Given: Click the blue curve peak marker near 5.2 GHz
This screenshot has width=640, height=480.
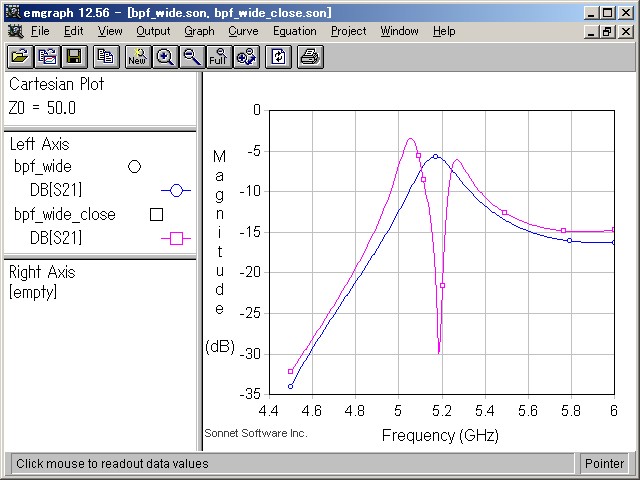Looking at the screenshot, I should (x=436, y=156).
